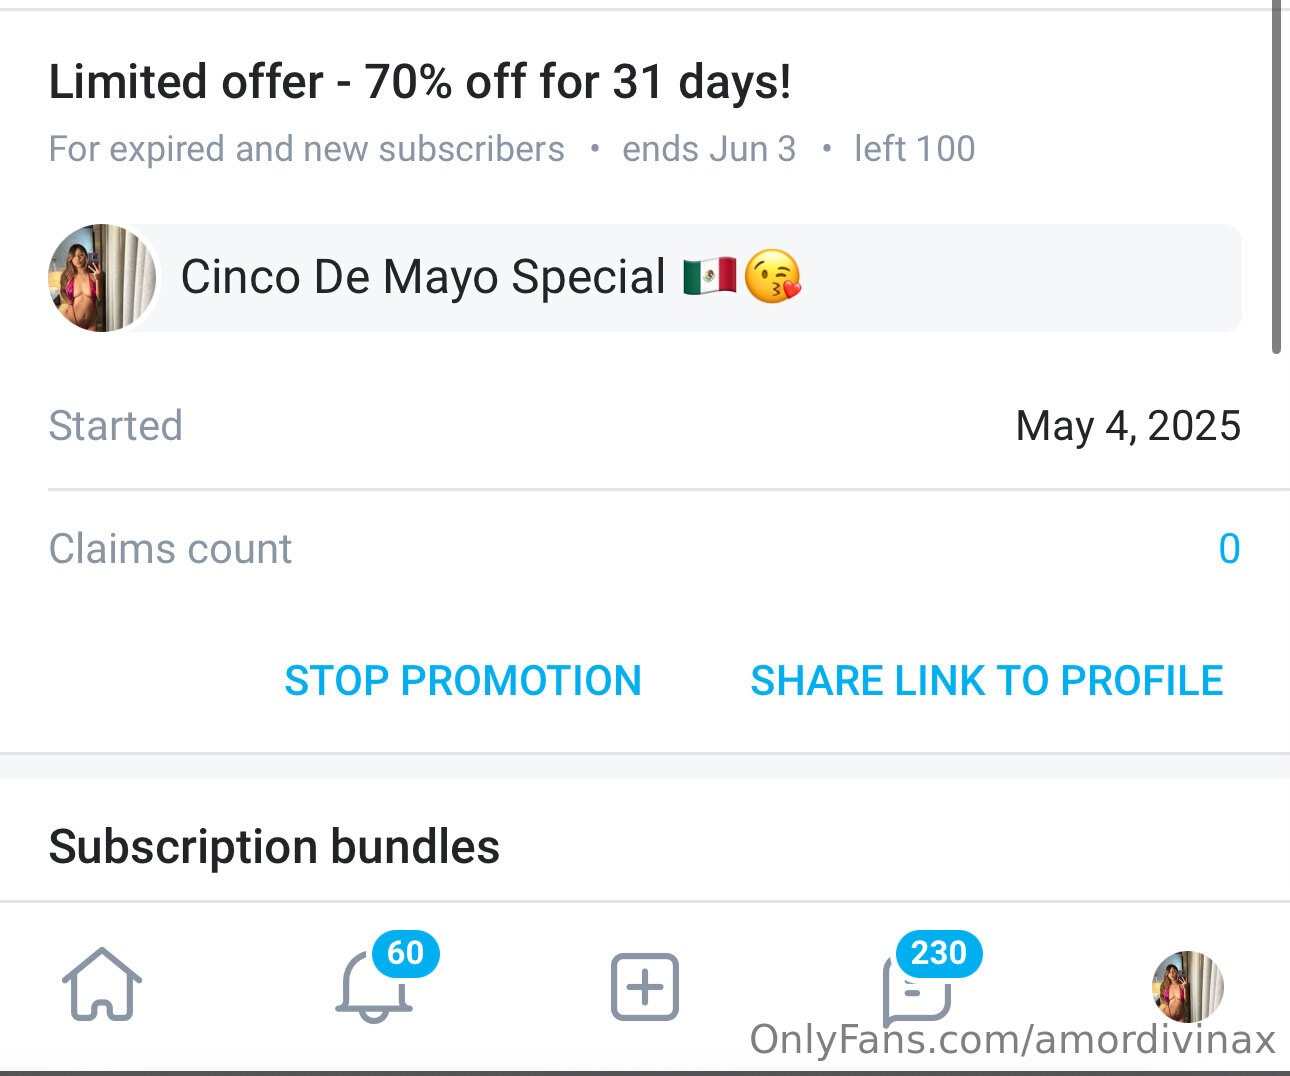Click the 'ends Jun 3' text
The height and width of the screenshot is (1076, 1290).
click(x=709, y=149)
